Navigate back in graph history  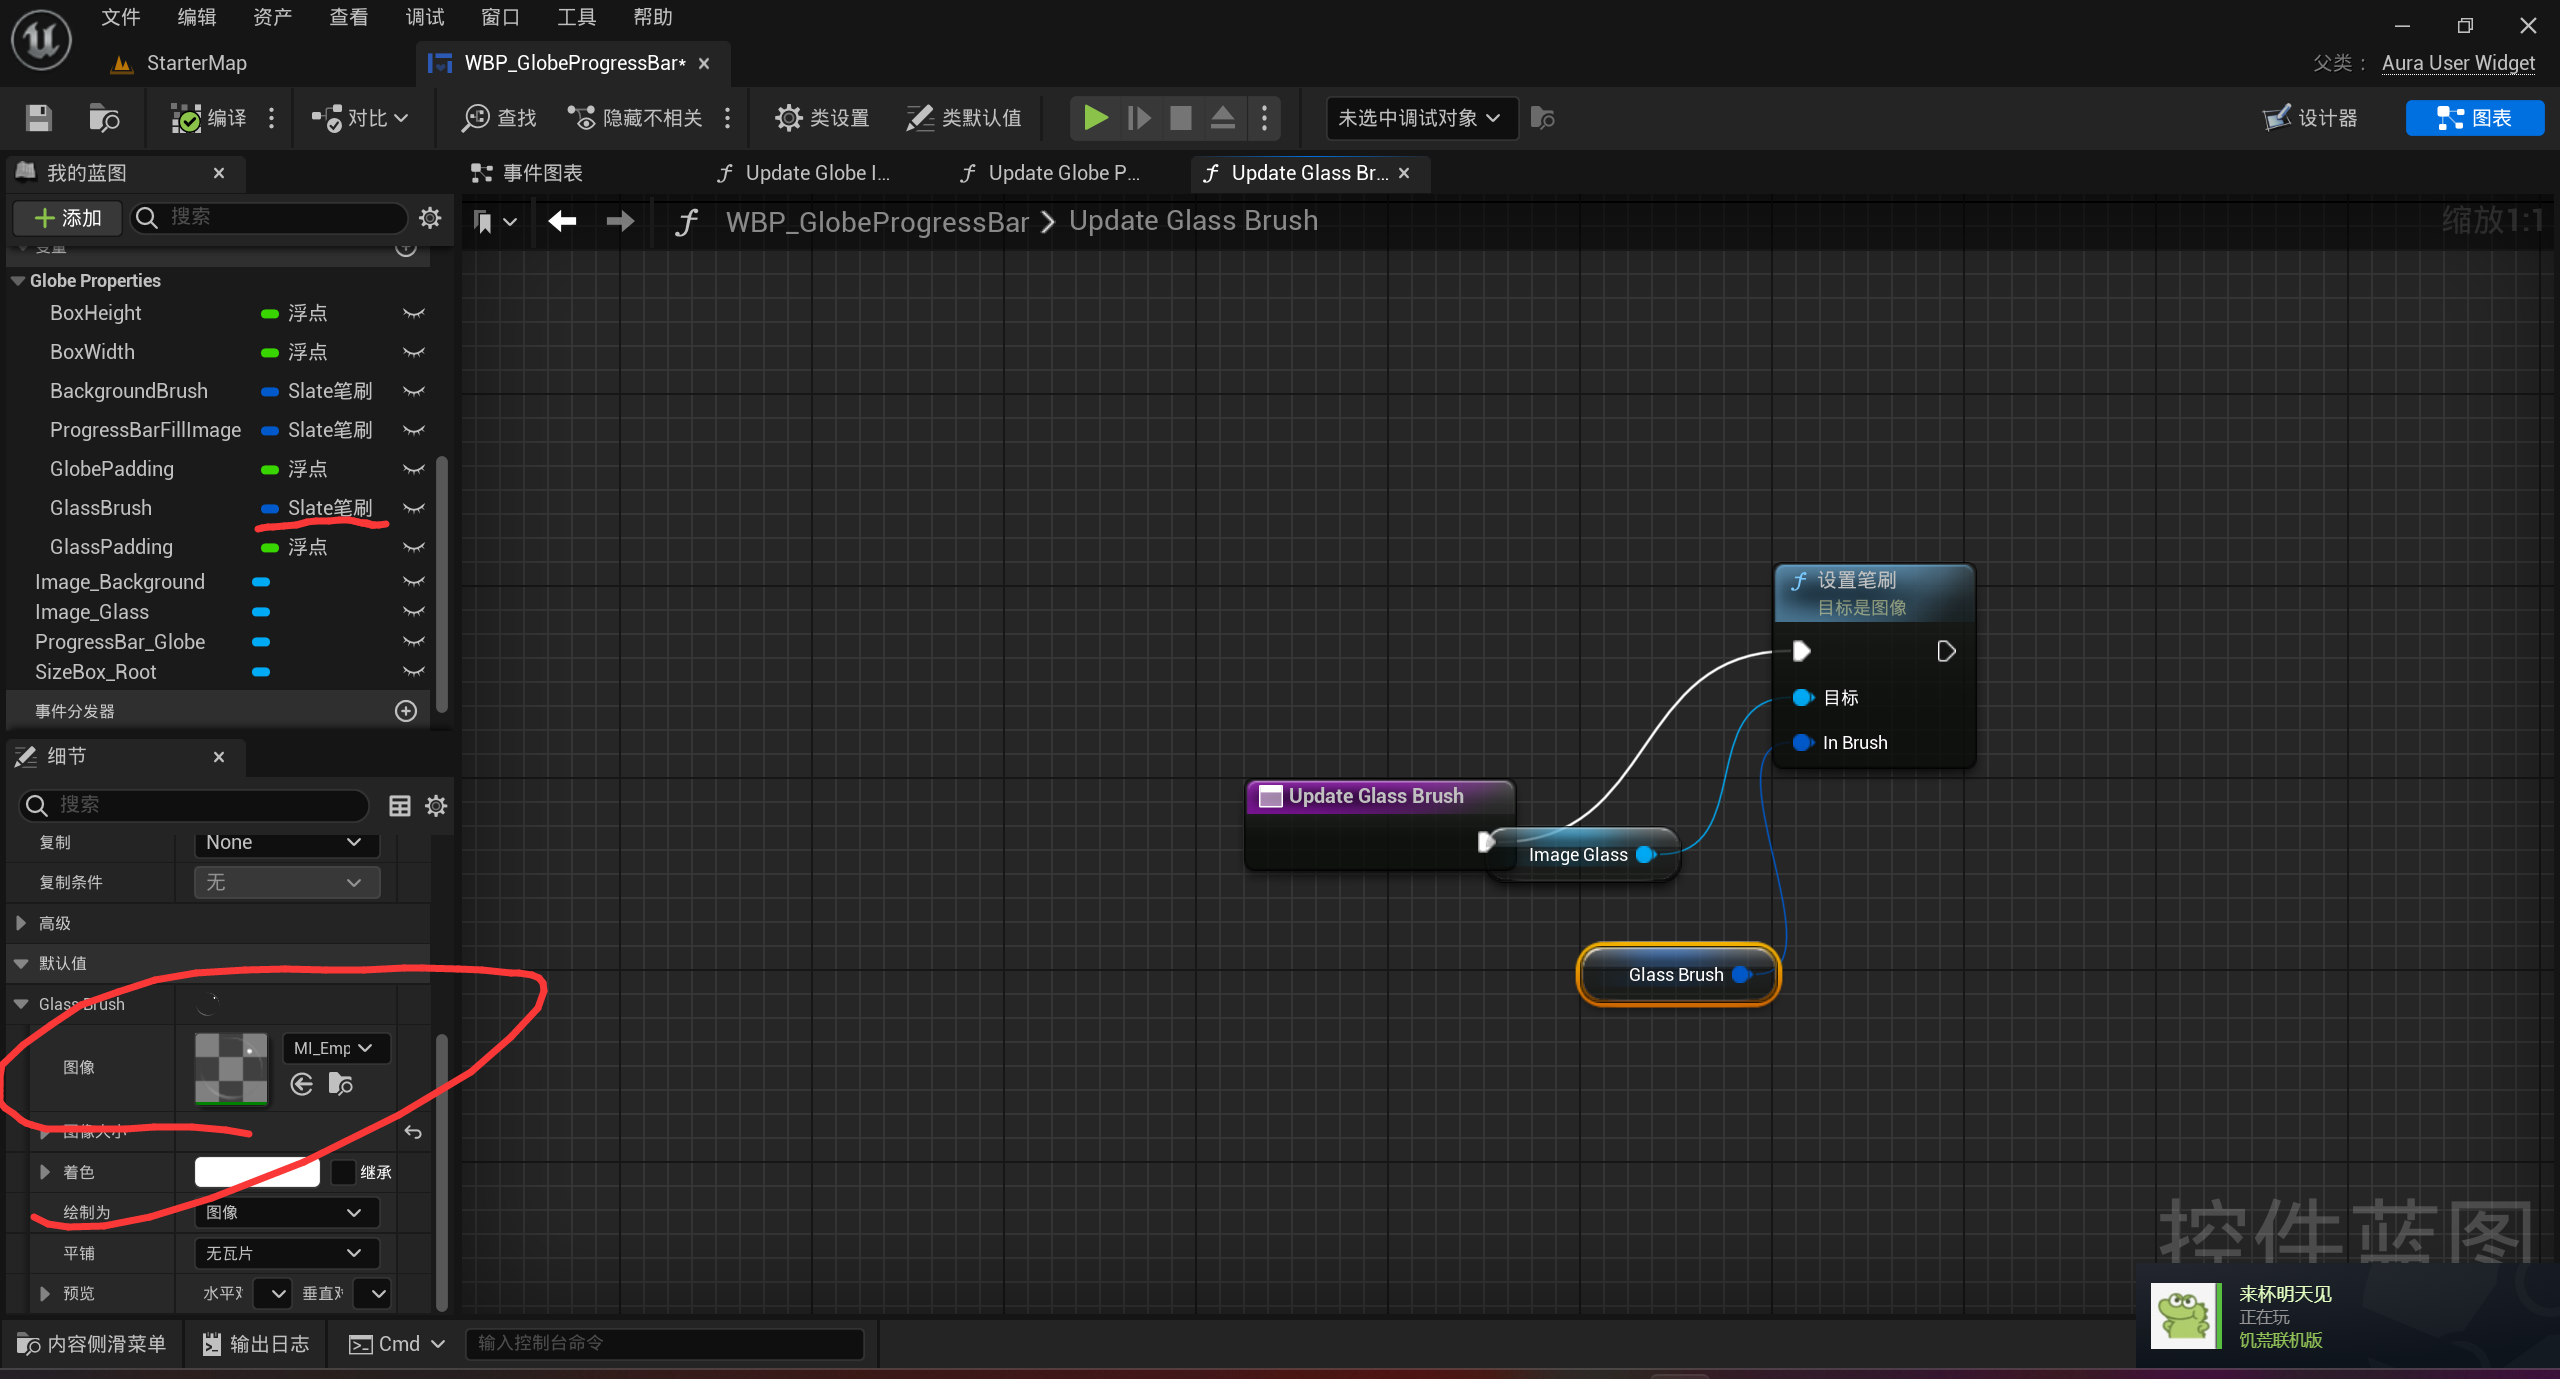[x=562, y=221]
